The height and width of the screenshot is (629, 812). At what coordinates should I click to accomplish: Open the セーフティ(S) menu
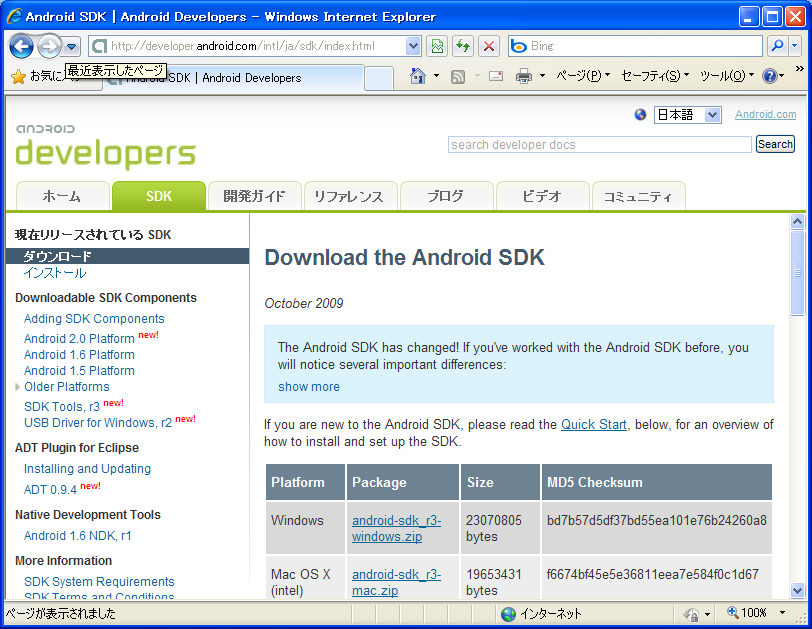[655, 76]
